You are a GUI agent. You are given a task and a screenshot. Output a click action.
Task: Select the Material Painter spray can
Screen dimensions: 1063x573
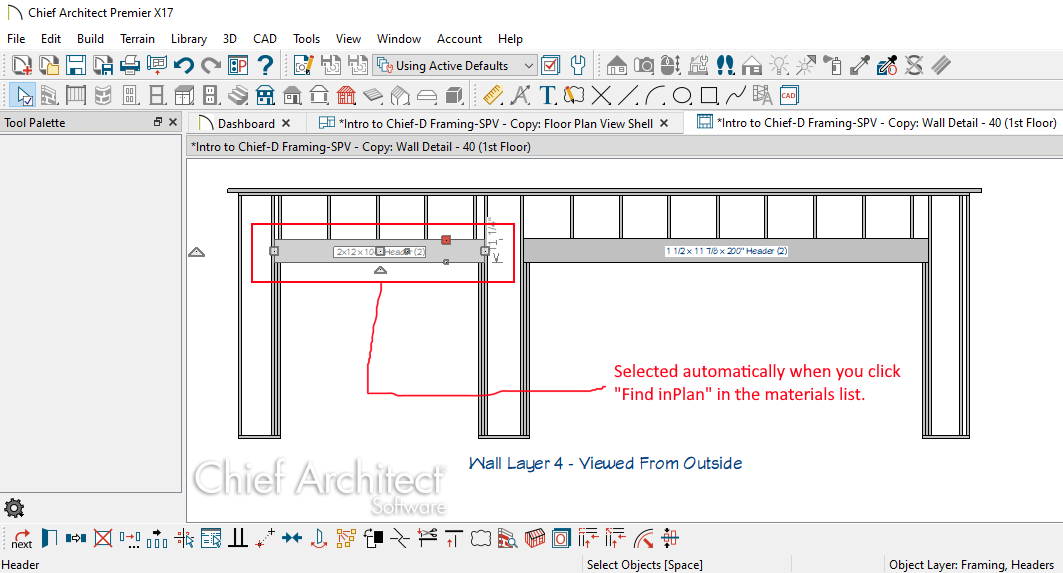pos(833,66)
